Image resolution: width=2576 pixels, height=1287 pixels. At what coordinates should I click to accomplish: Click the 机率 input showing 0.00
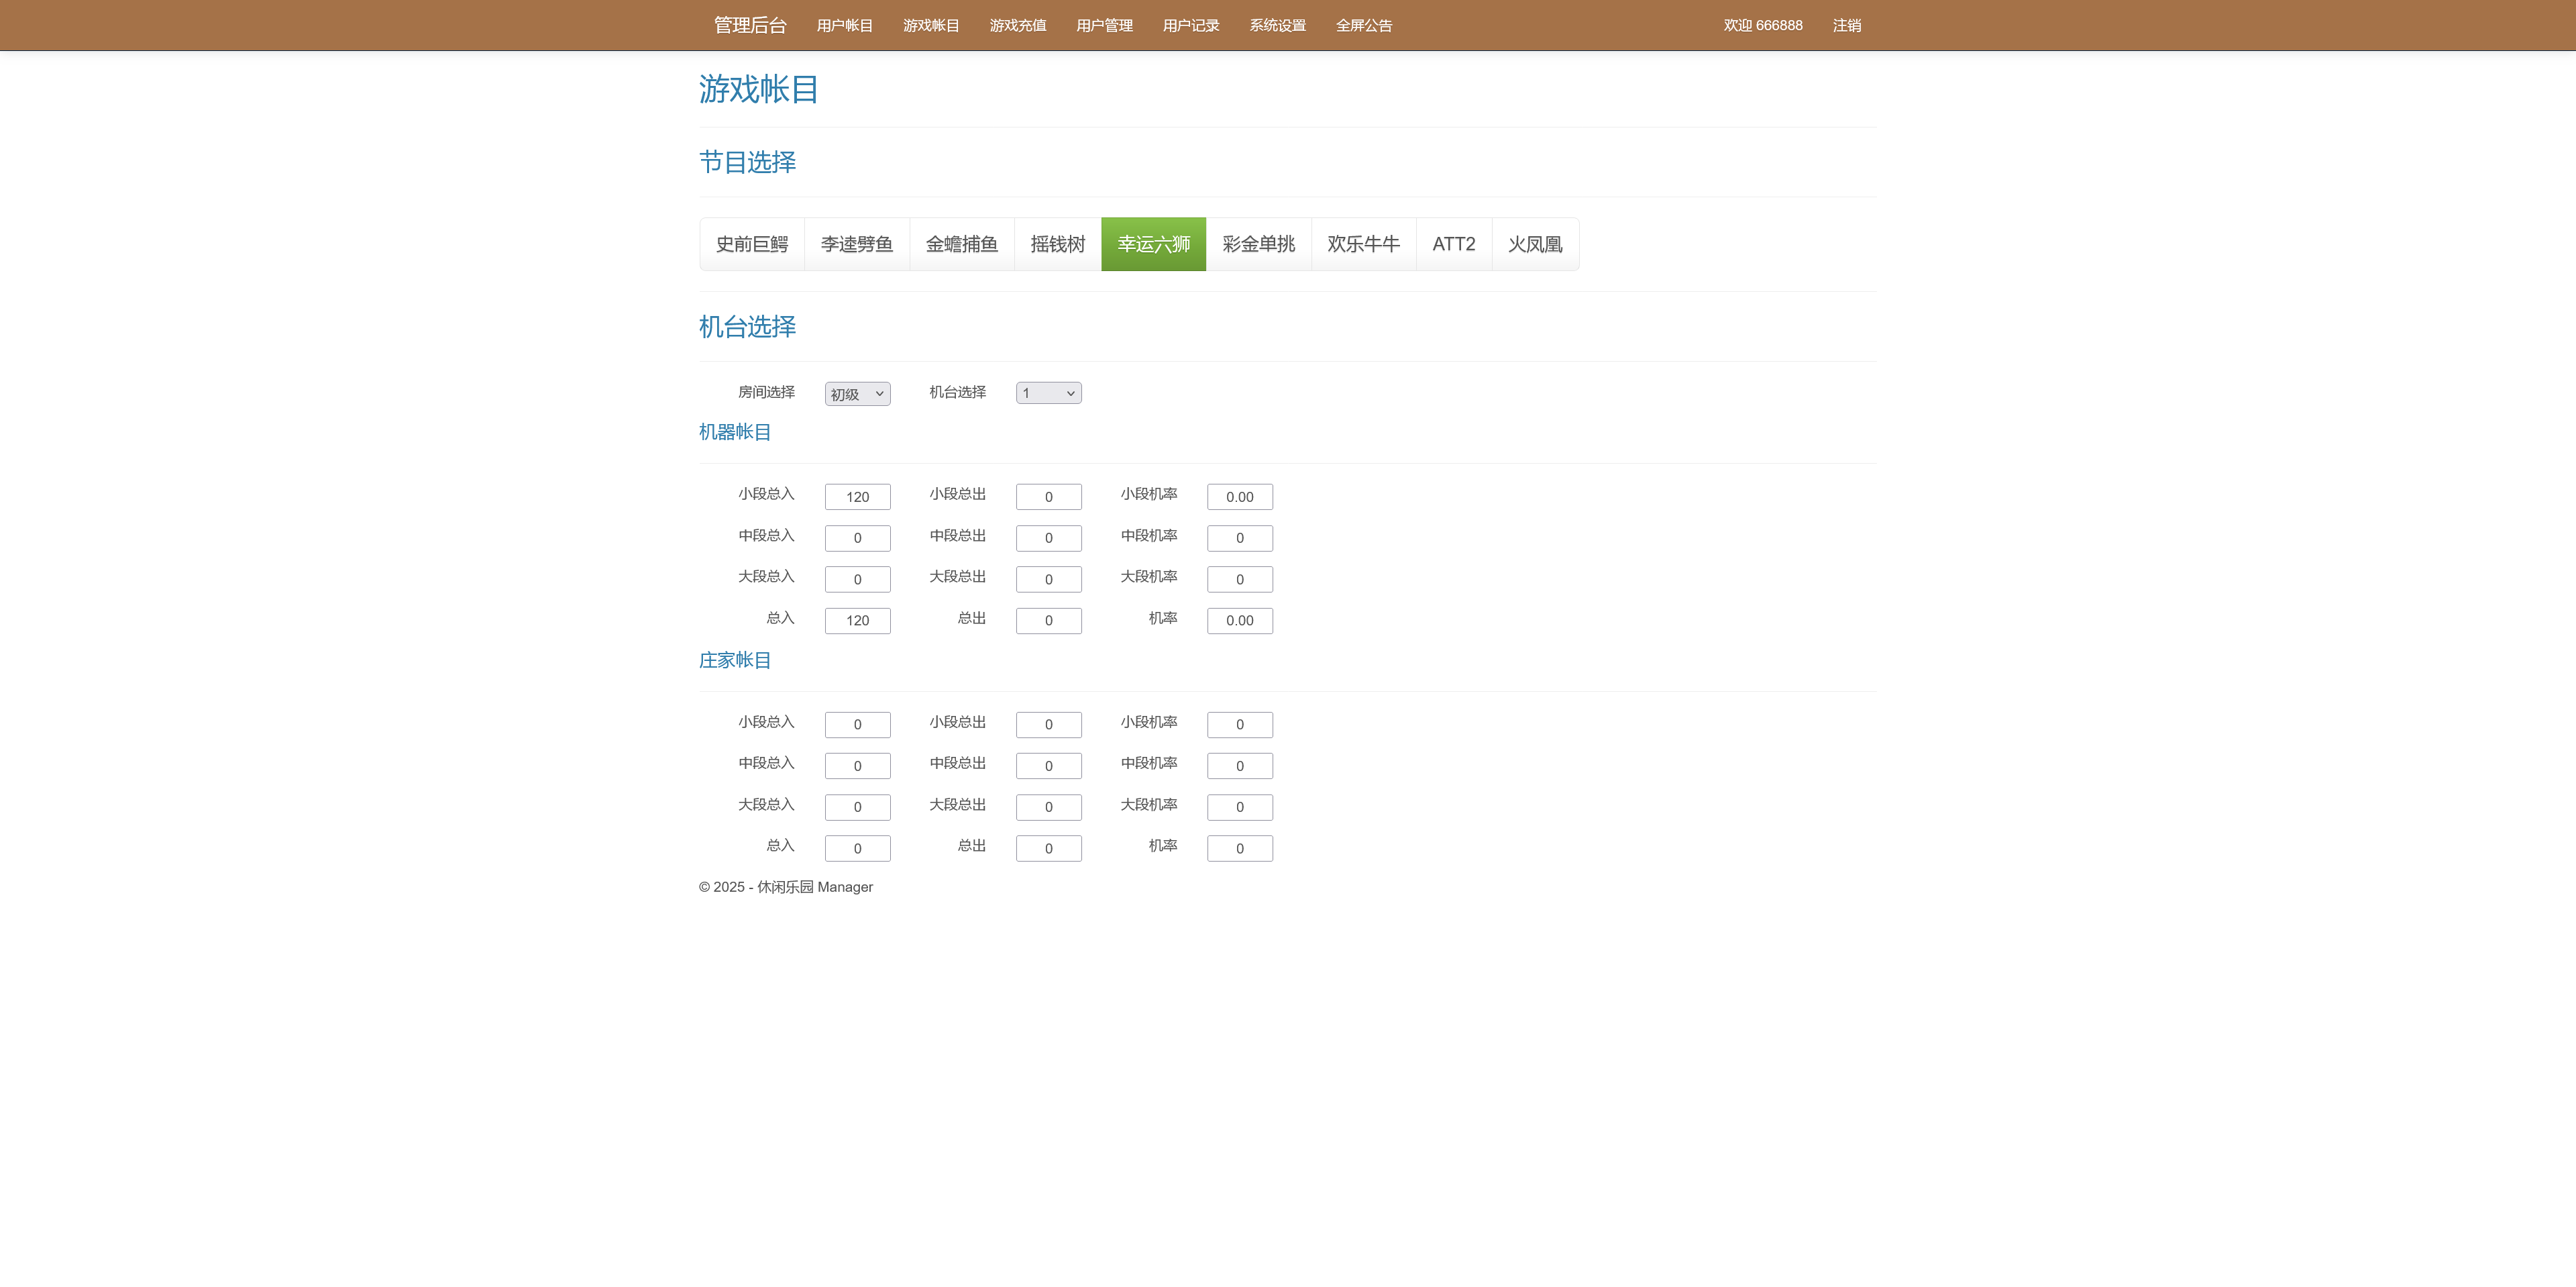click(x=1240, y=620)
